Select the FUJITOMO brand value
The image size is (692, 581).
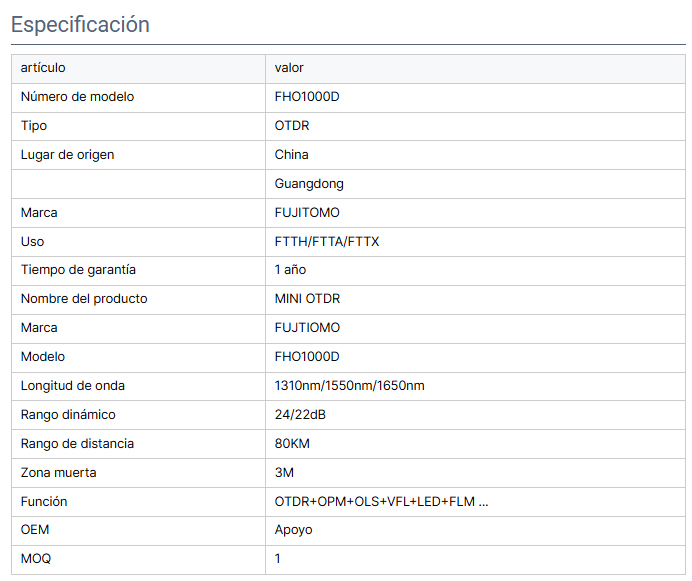point(307,213)
